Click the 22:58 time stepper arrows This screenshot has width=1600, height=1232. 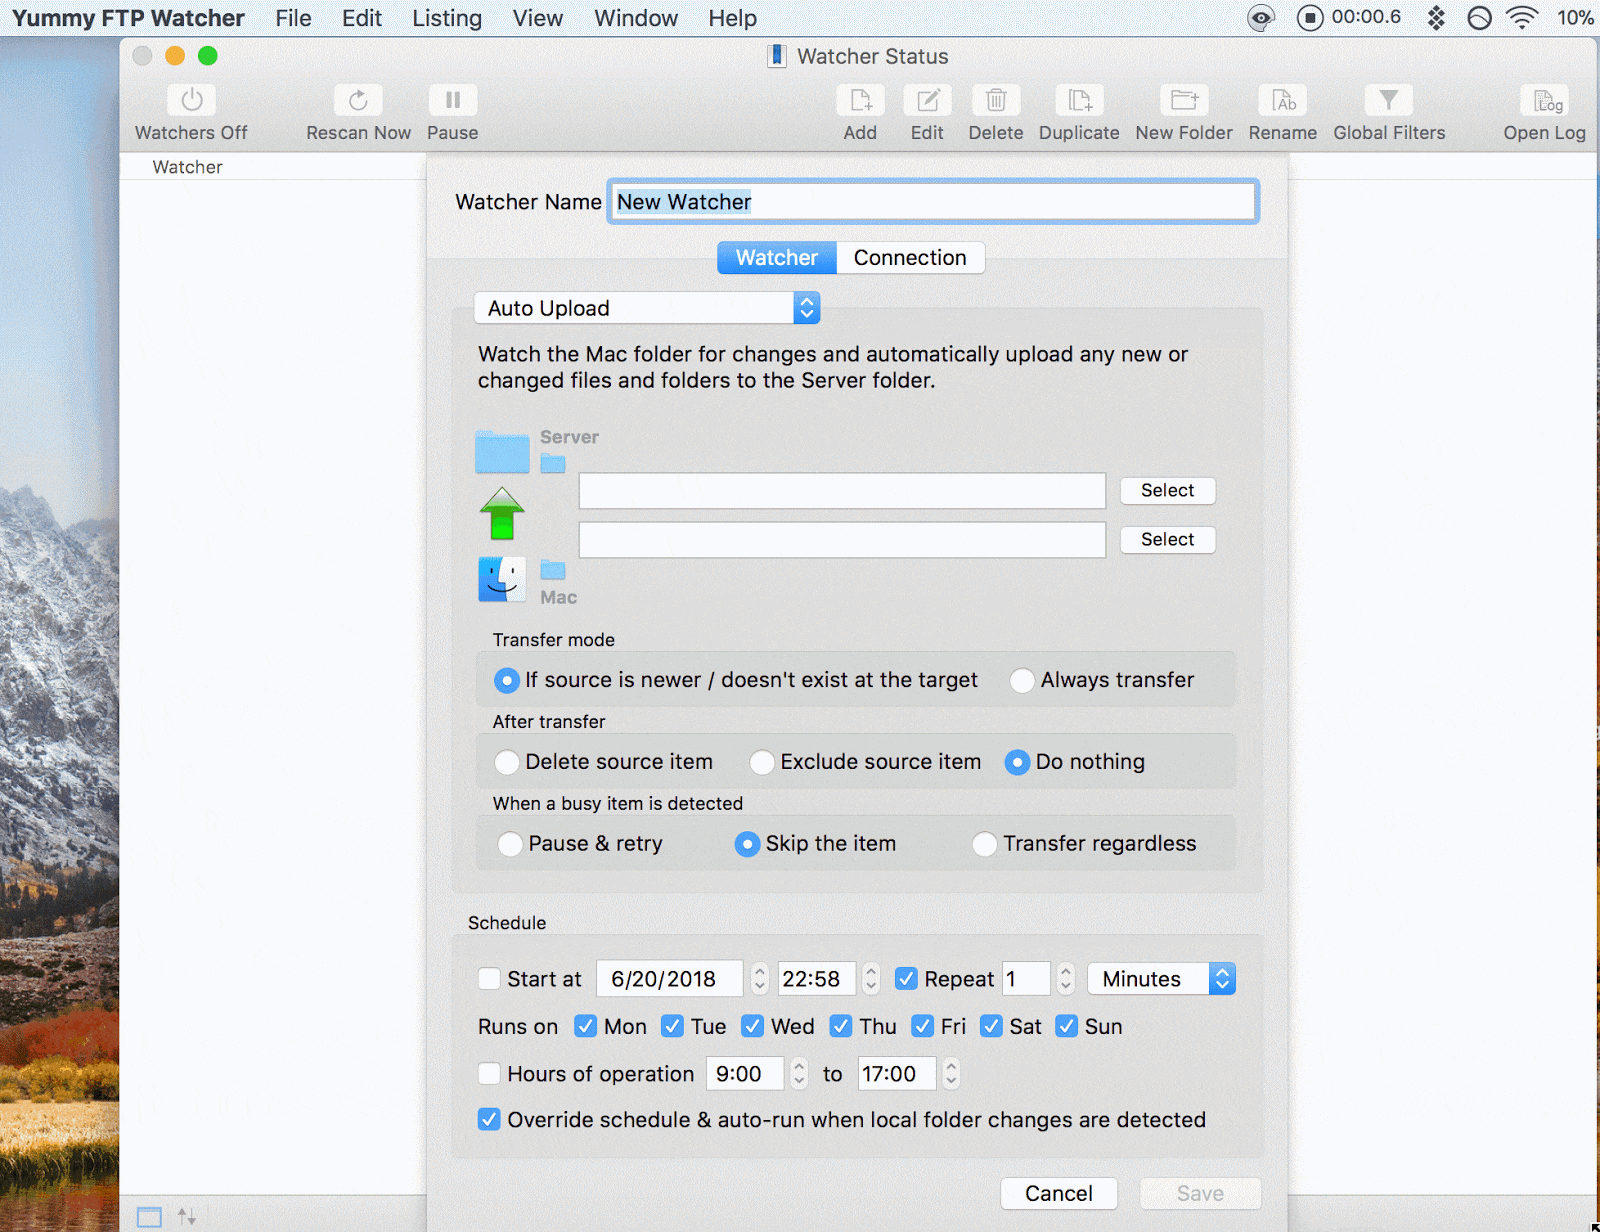[x=871, y=978]
